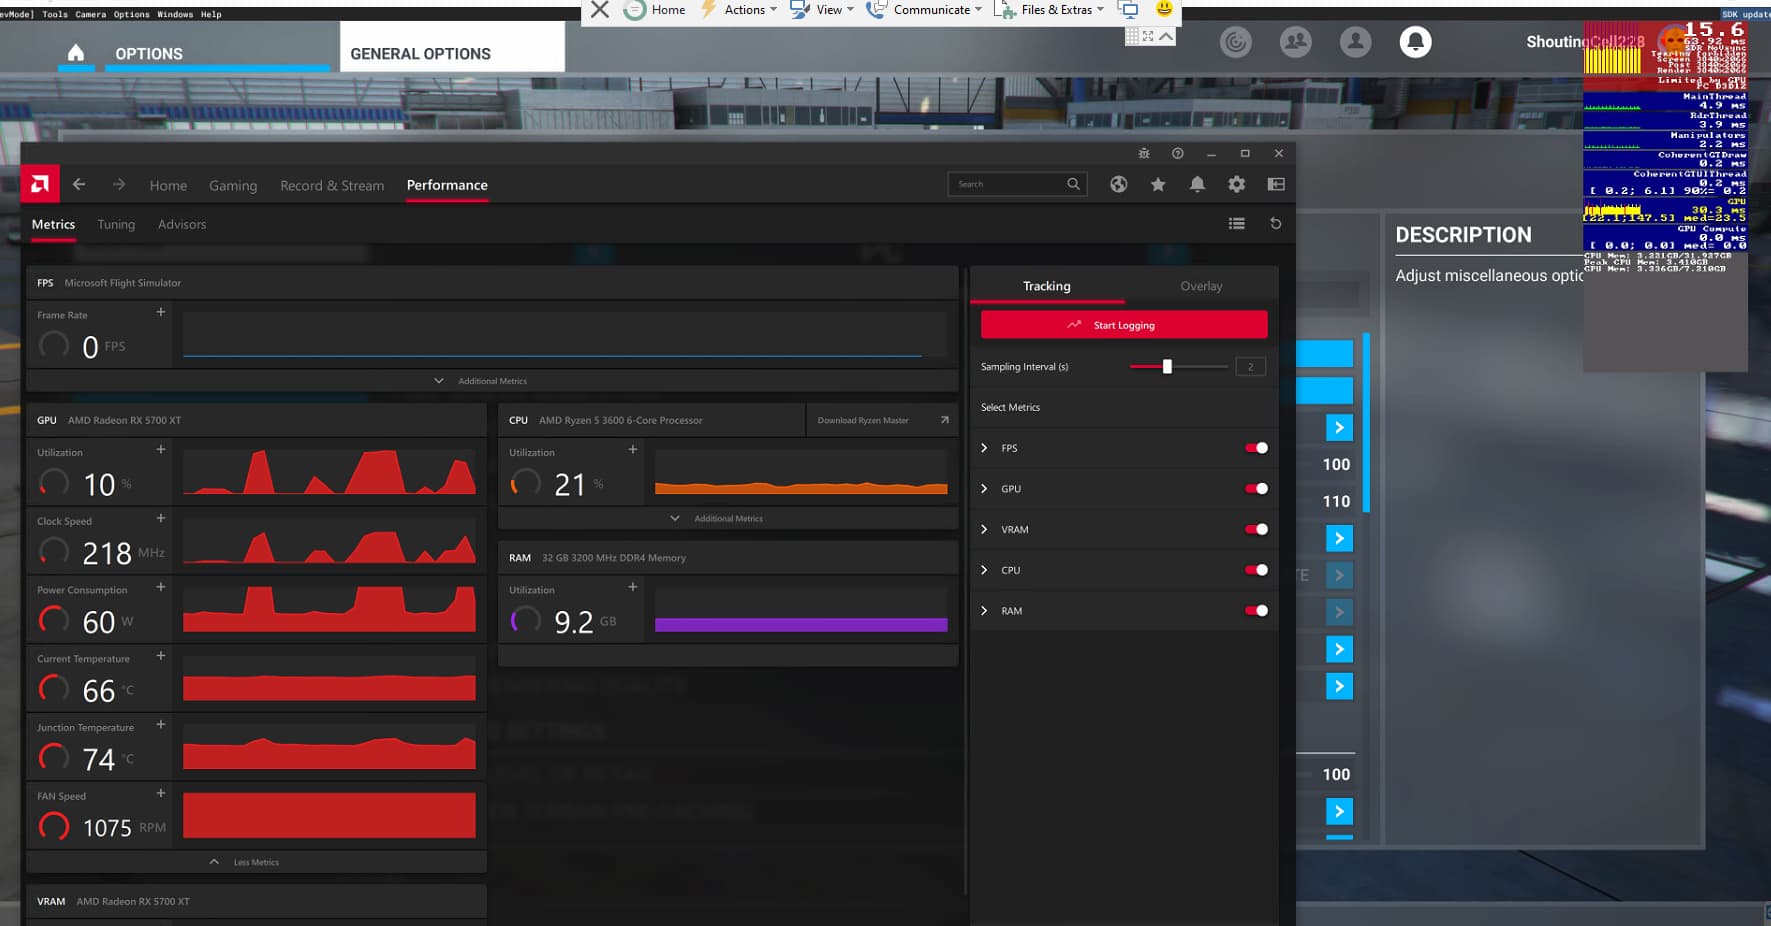The image size is (1771, 926).
Task: Disable the VRAM metric toggle
Action: click(x=1256, y=529)
